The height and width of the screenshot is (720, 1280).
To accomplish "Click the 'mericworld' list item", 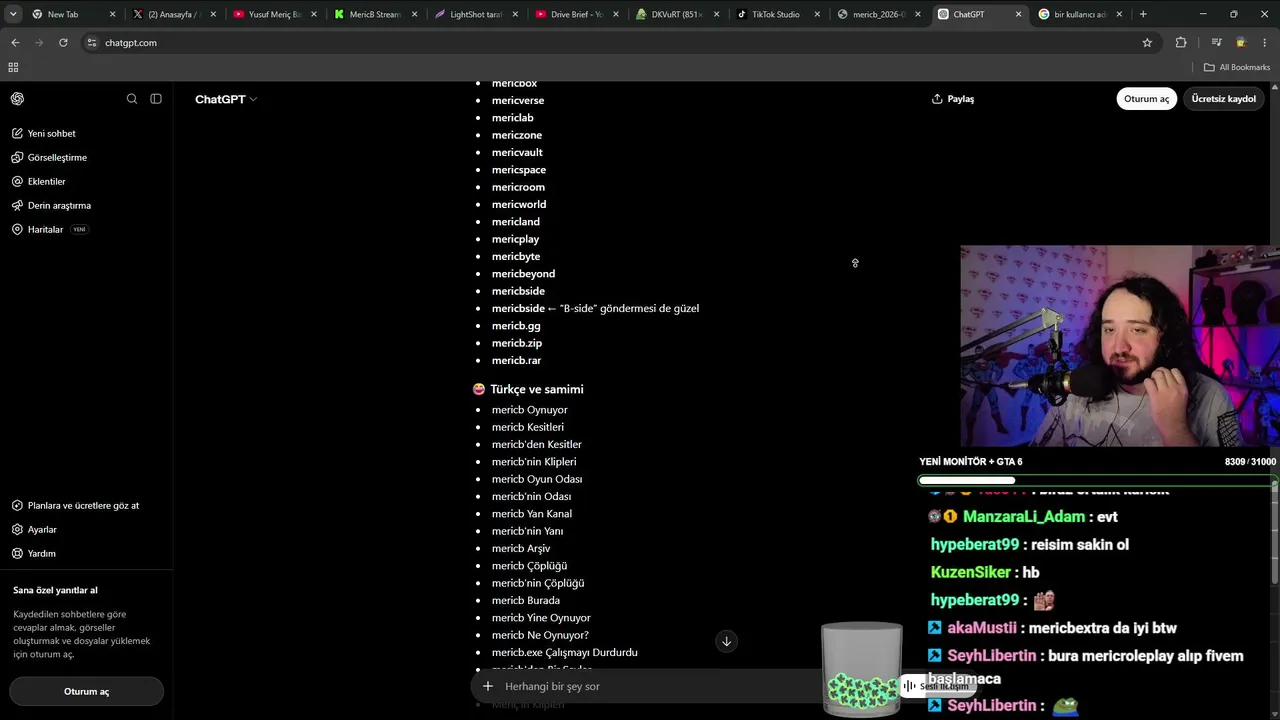I will (519, 204).
